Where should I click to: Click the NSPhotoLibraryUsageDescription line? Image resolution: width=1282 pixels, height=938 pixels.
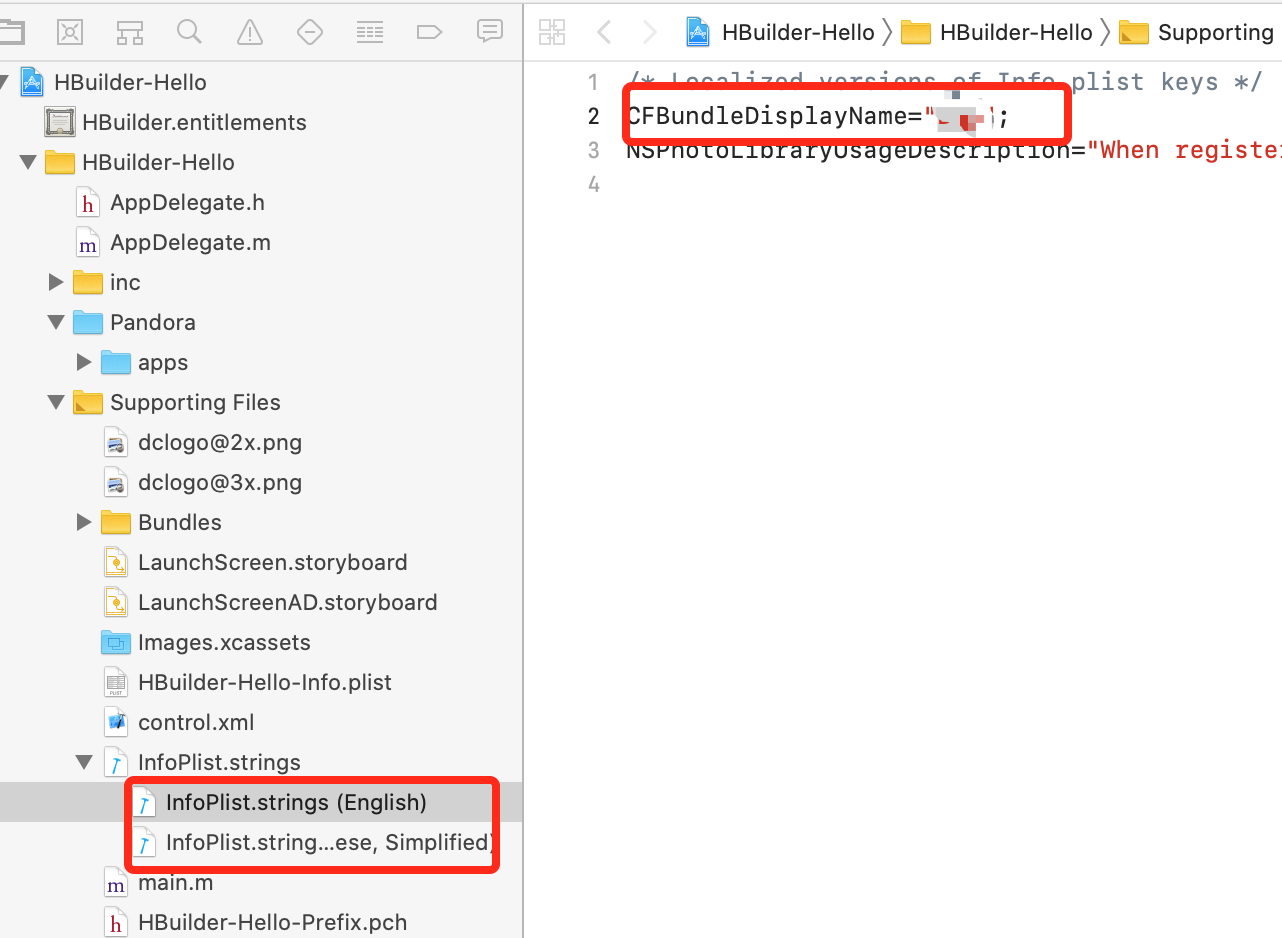click(x=954, y=150)
